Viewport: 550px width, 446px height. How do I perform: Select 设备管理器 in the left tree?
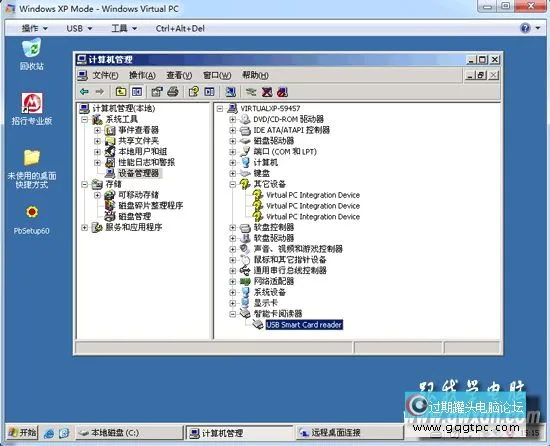point(139,174)
